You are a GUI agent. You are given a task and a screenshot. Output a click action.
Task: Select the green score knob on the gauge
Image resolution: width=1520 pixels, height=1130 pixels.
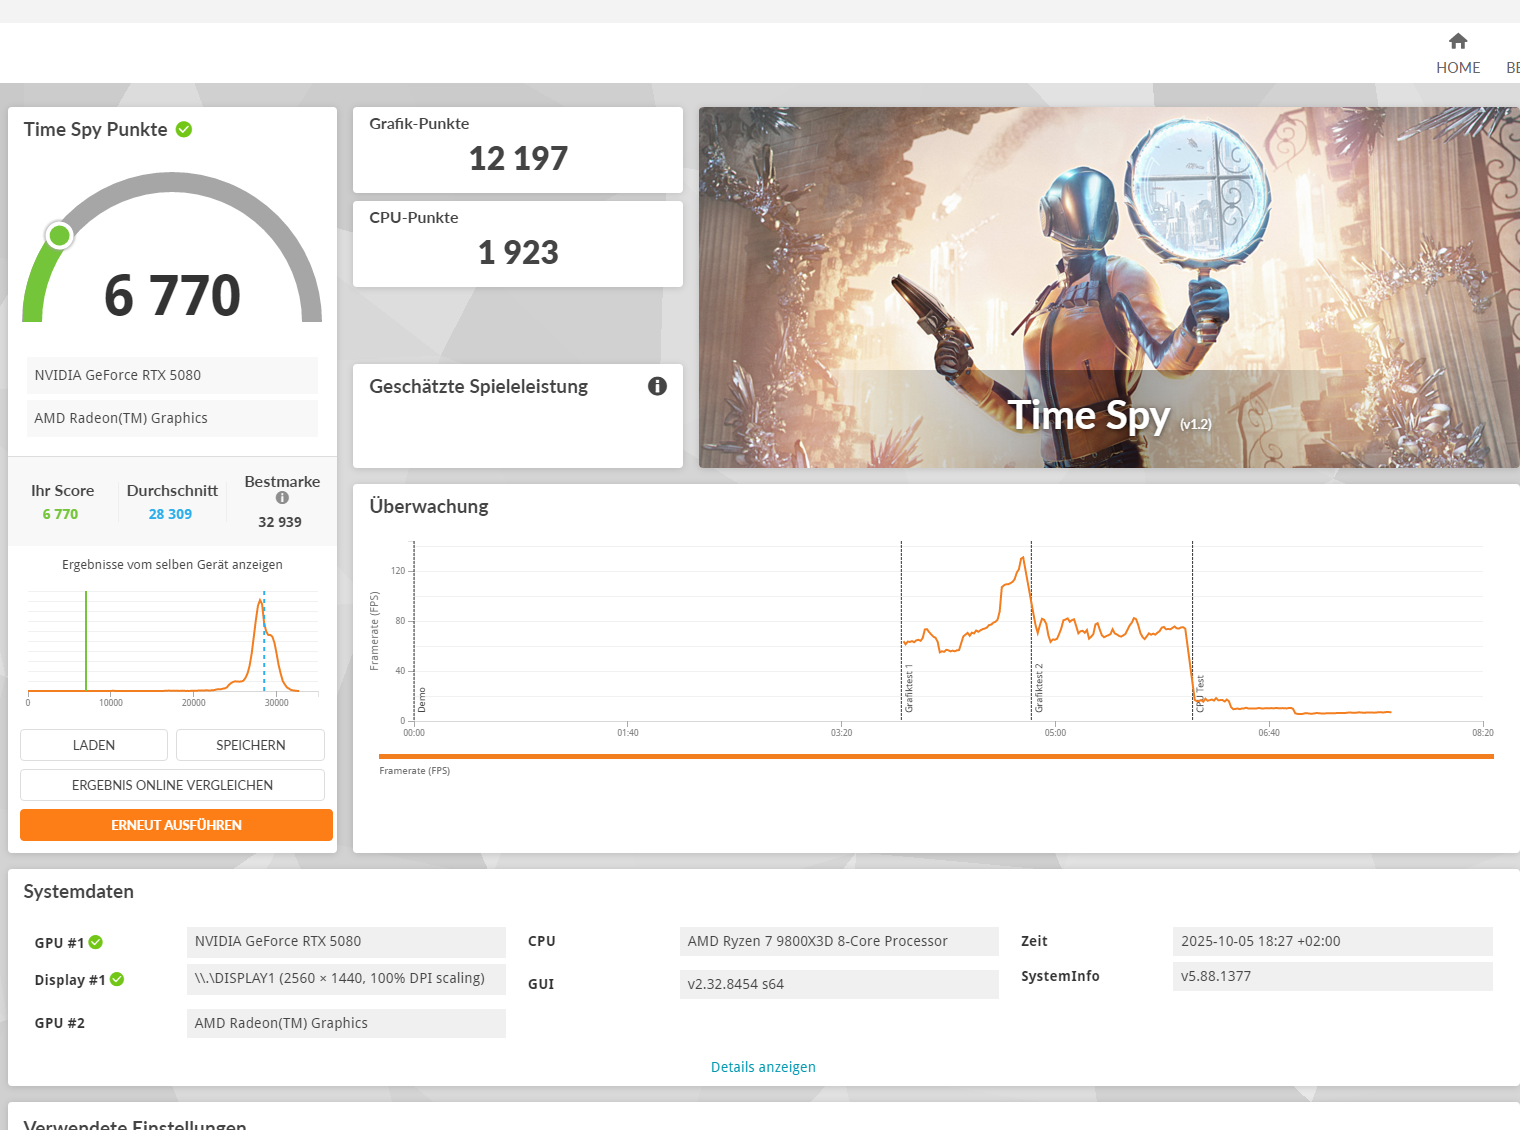tap(60, 235)
